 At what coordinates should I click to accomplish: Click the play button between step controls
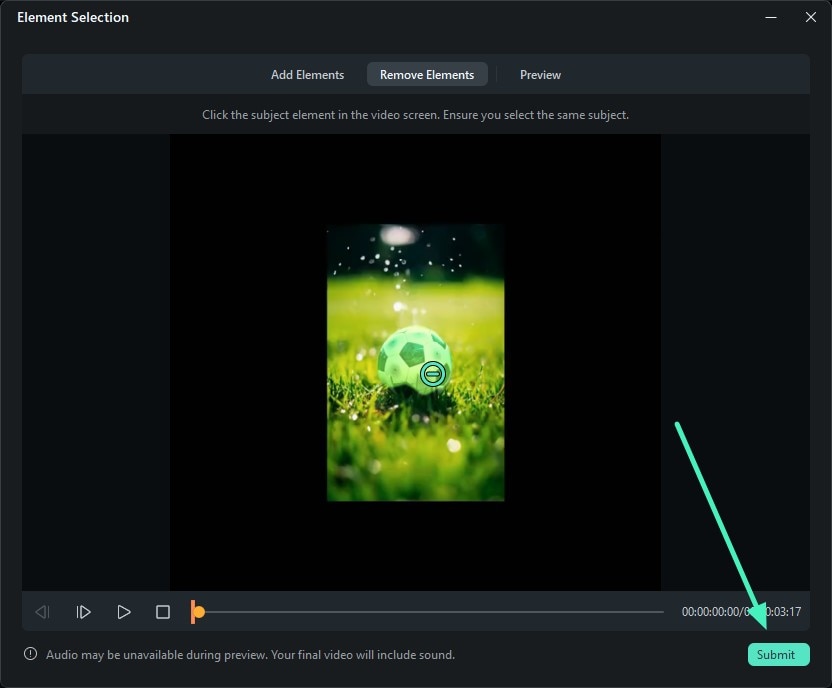click(x=123, y=611)
